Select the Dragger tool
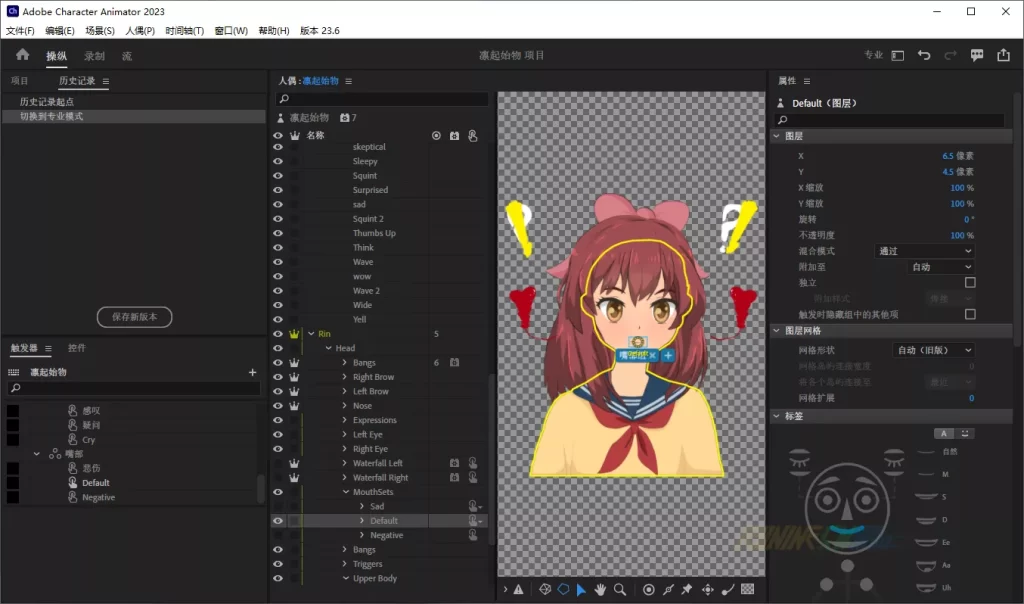 pos(708,590)
